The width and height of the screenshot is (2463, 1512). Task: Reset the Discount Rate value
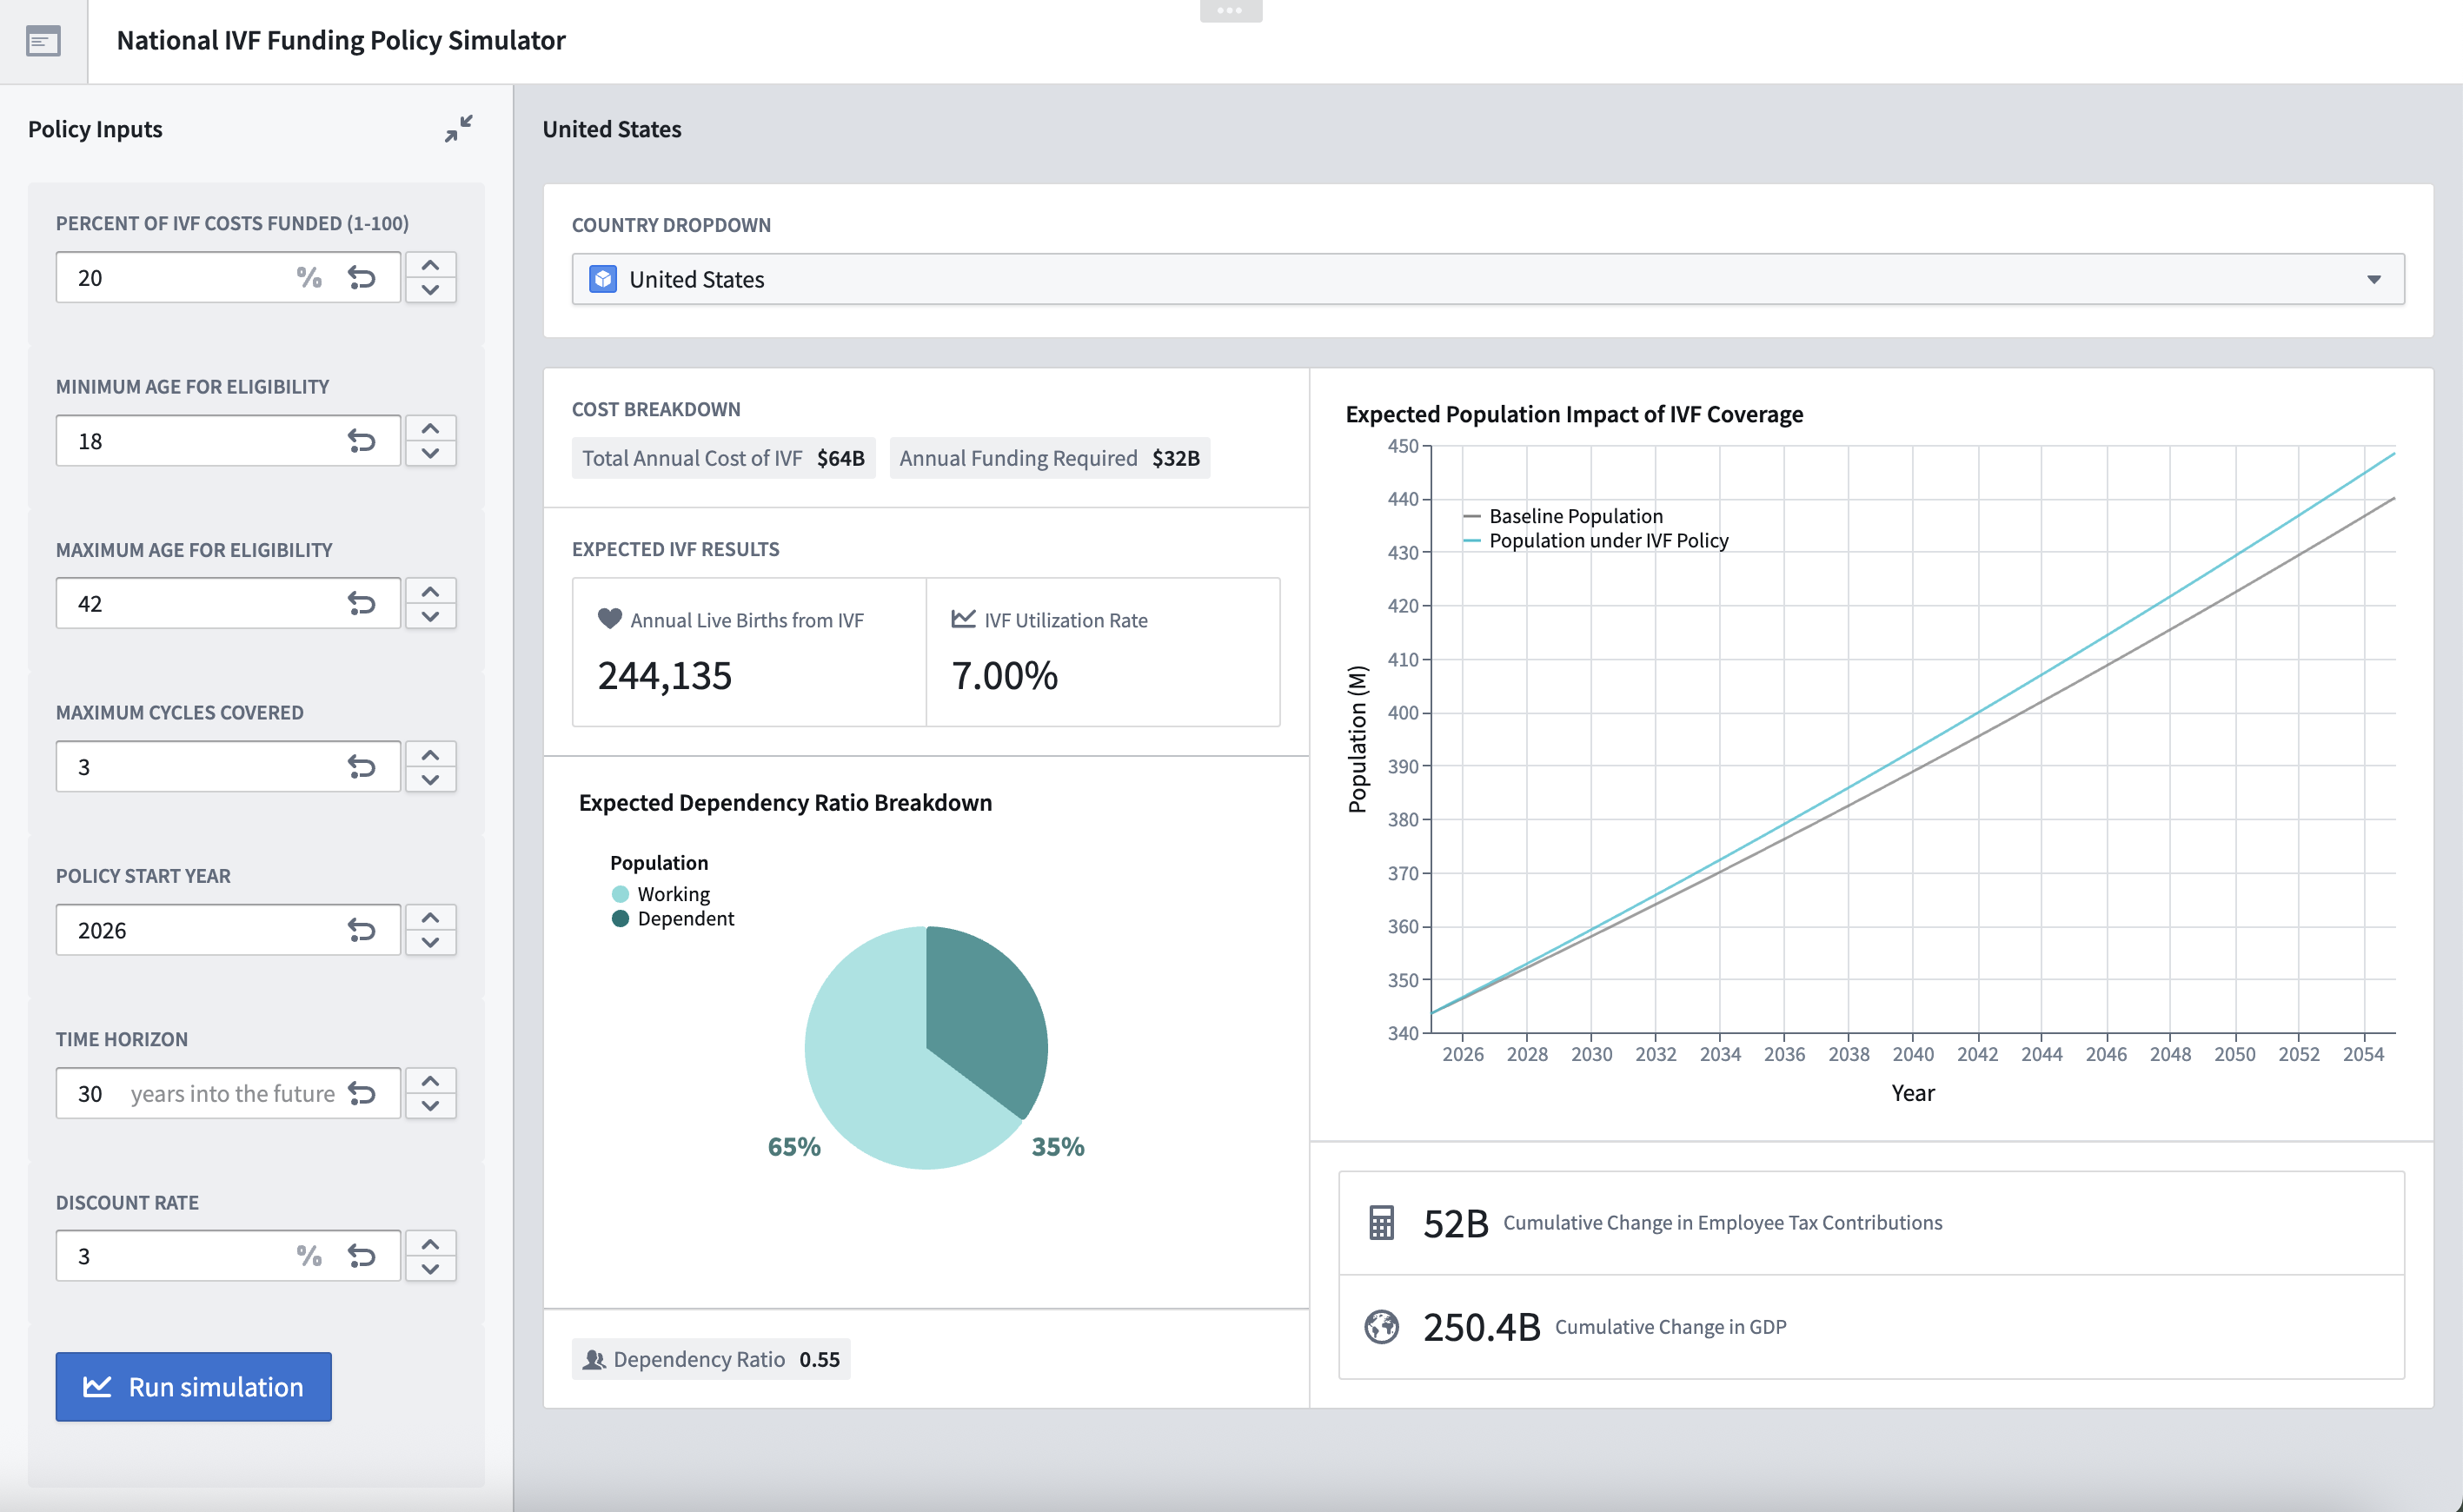[x=361, y=1256]
